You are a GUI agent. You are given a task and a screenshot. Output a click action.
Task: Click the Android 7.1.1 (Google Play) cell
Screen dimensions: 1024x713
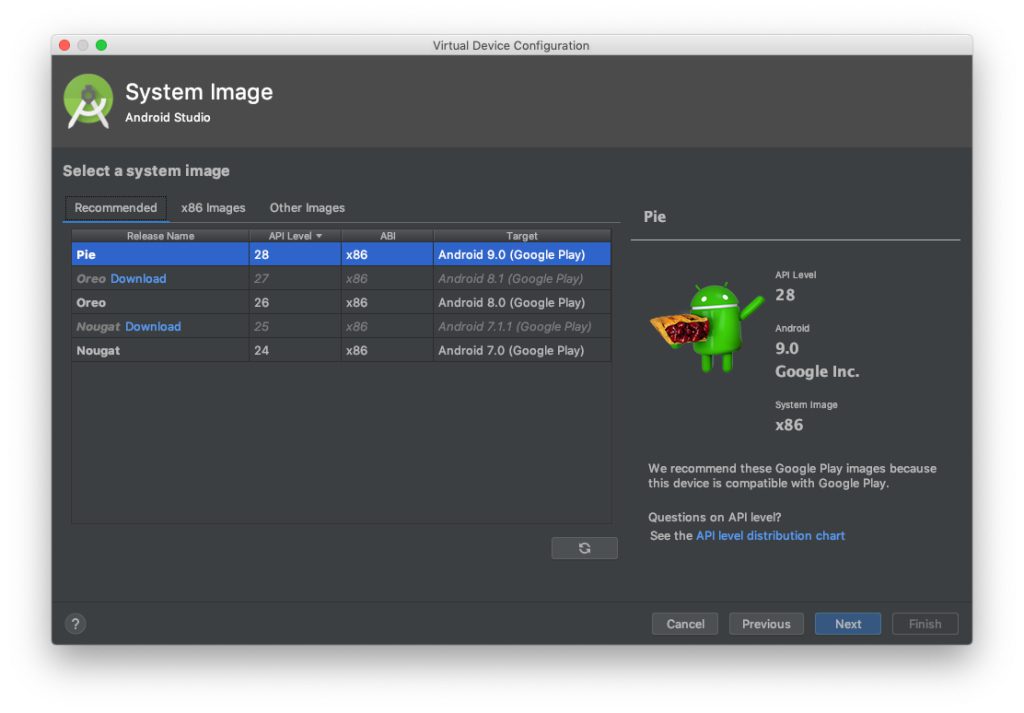click(x=522, y=326)
